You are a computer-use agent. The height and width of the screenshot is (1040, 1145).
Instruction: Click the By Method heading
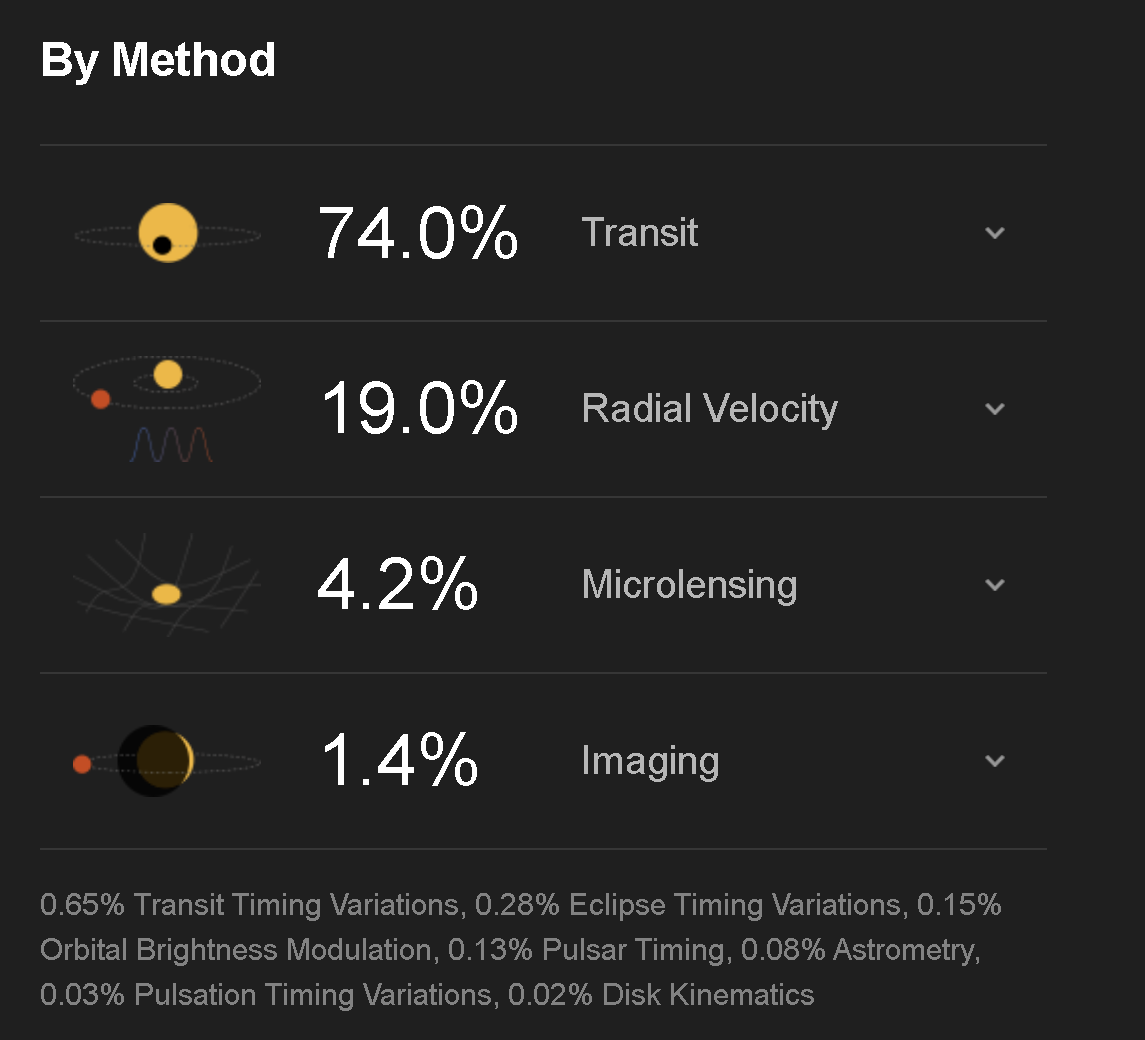[158, 60]
